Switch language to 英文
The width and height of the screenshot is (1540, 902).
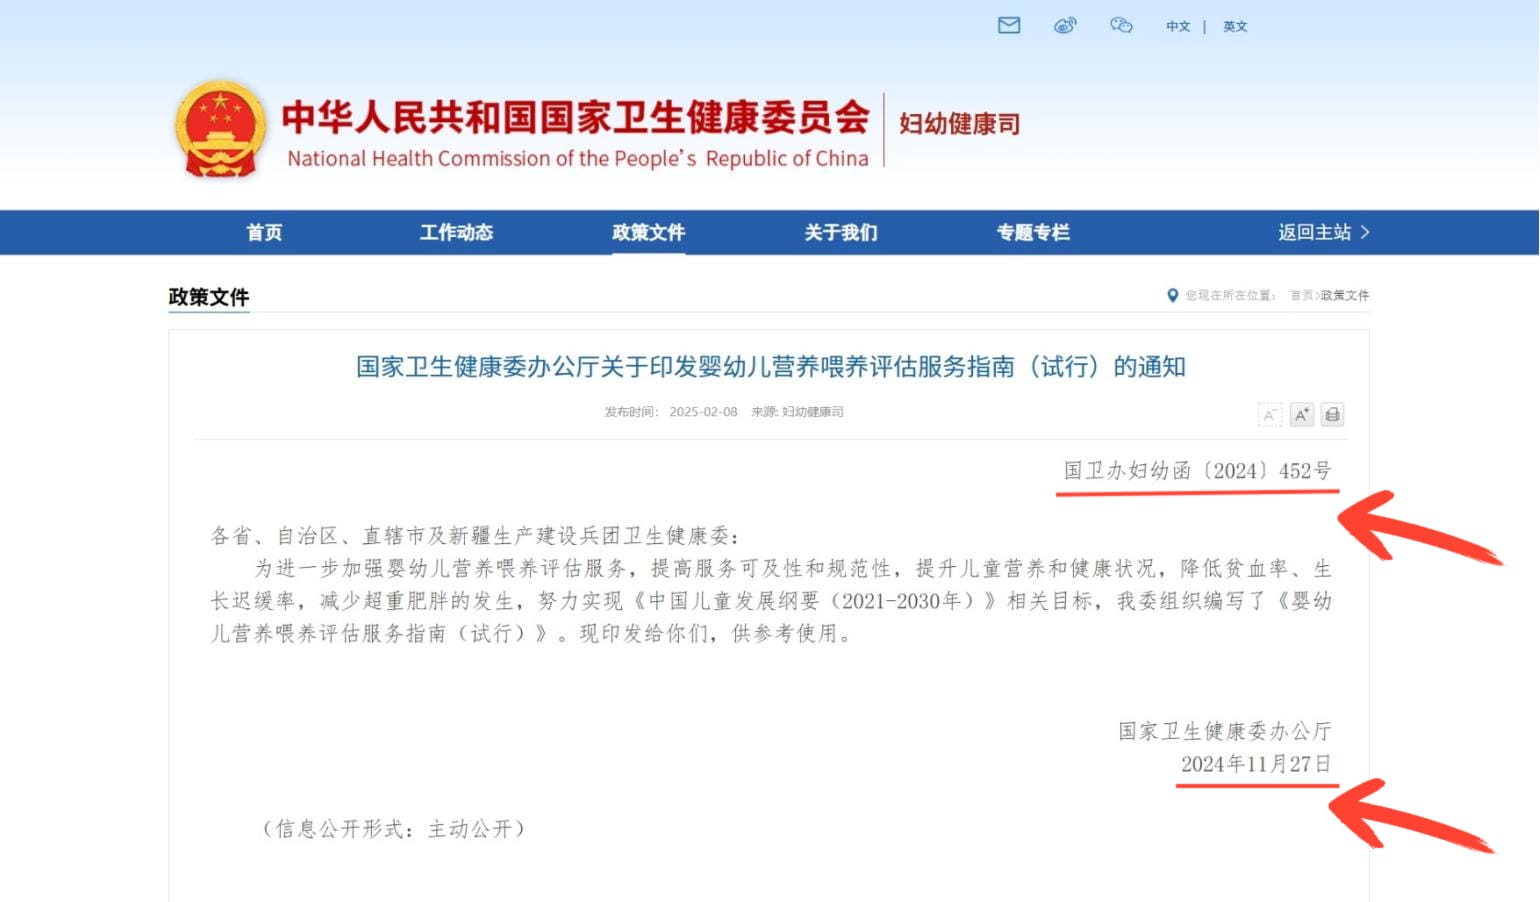[x=1235, y=27]
